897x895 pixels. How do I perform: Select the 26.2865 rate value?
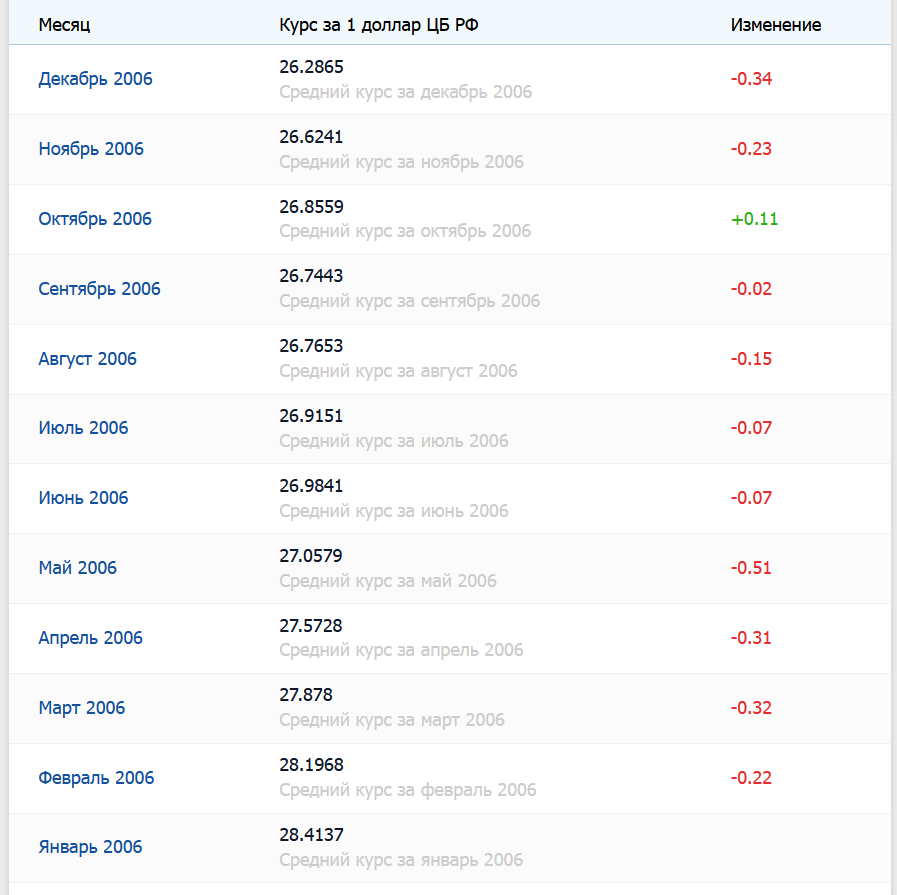click(311, 67)
